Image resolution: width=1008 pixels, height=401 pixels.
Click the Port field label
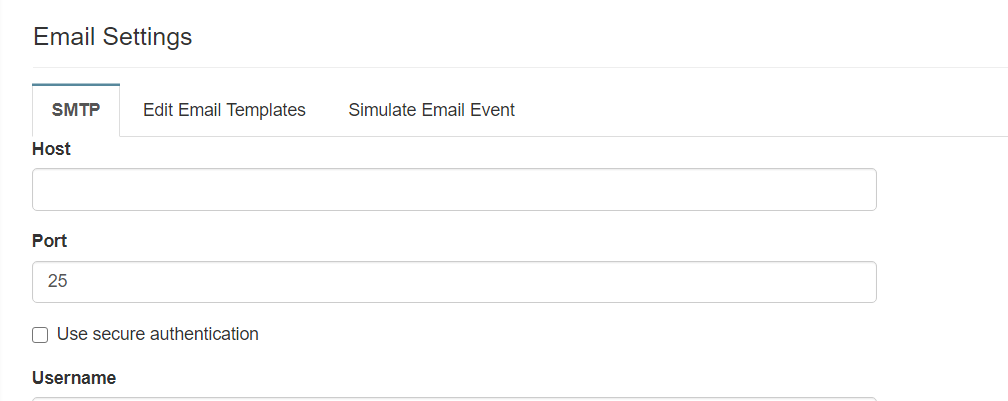click(x=49, y=241)
